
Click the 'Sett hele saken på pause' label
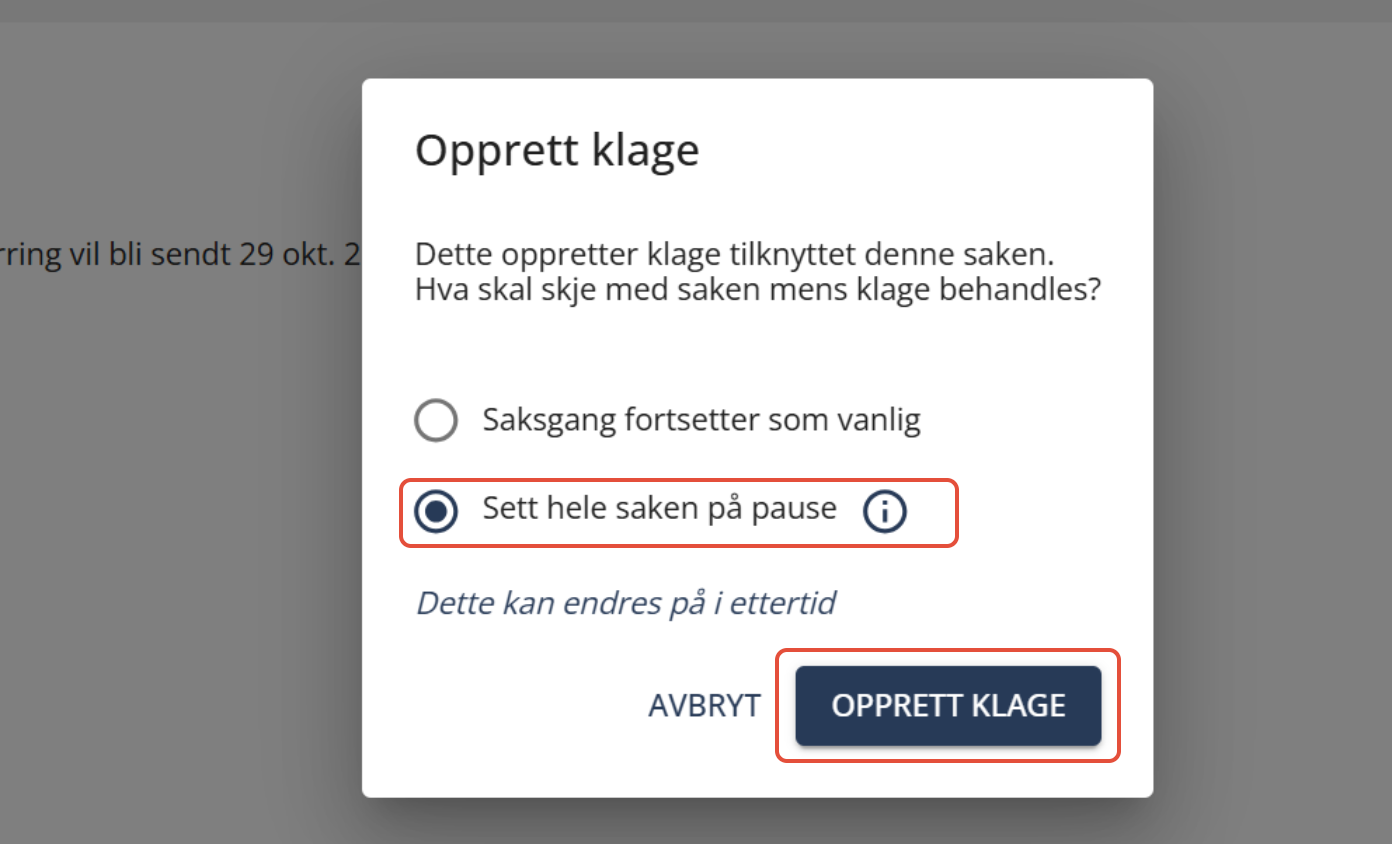click(x=660, y=509)
